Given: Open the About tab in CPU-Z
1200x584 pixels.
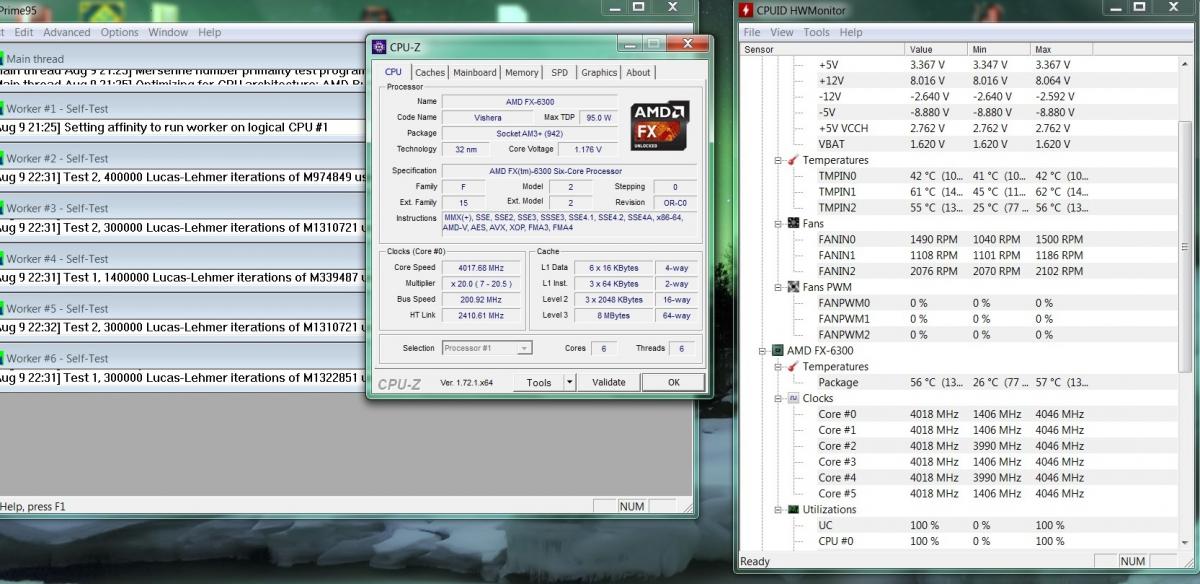Looking at the screenshot, I should [638, 72].
